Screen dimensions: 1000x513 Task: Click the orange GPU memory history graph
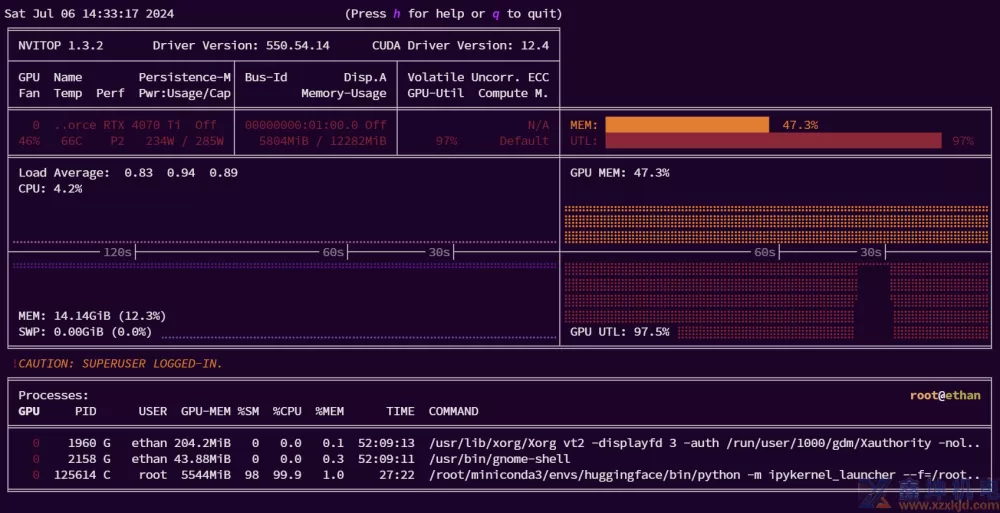(776, 225)
